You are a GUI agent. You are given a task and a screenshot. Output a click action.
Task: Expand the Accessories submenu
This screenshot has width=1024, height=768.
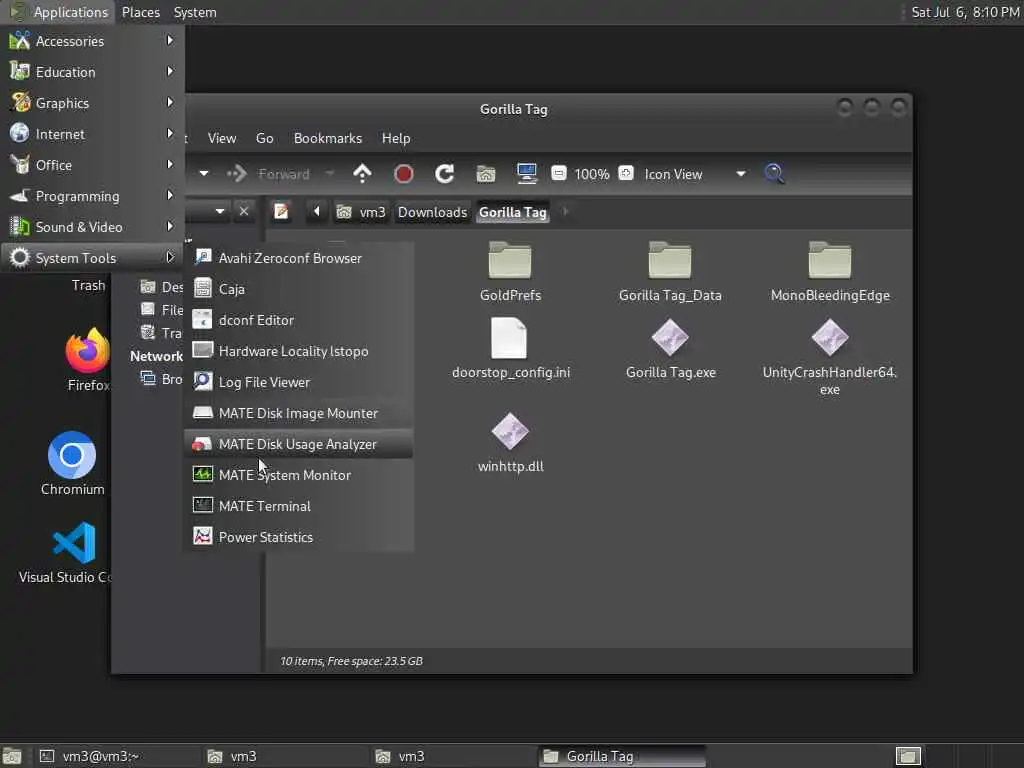(92, 41)
